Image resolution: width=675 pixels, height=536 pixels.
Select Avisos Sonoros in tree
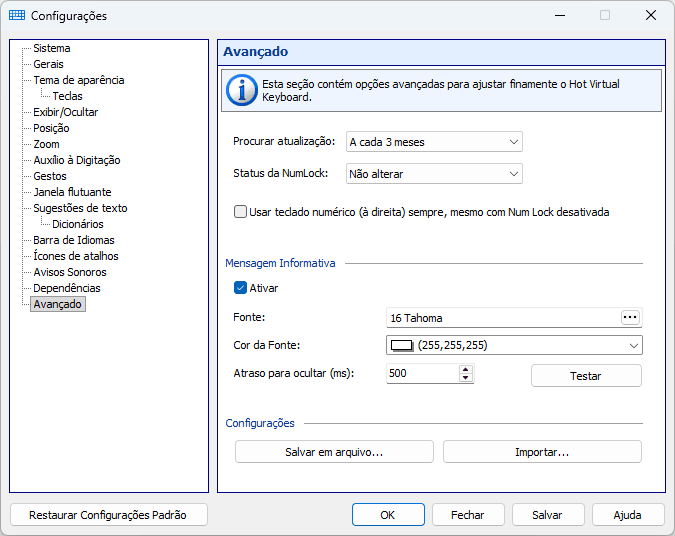[x=70, y=272]
